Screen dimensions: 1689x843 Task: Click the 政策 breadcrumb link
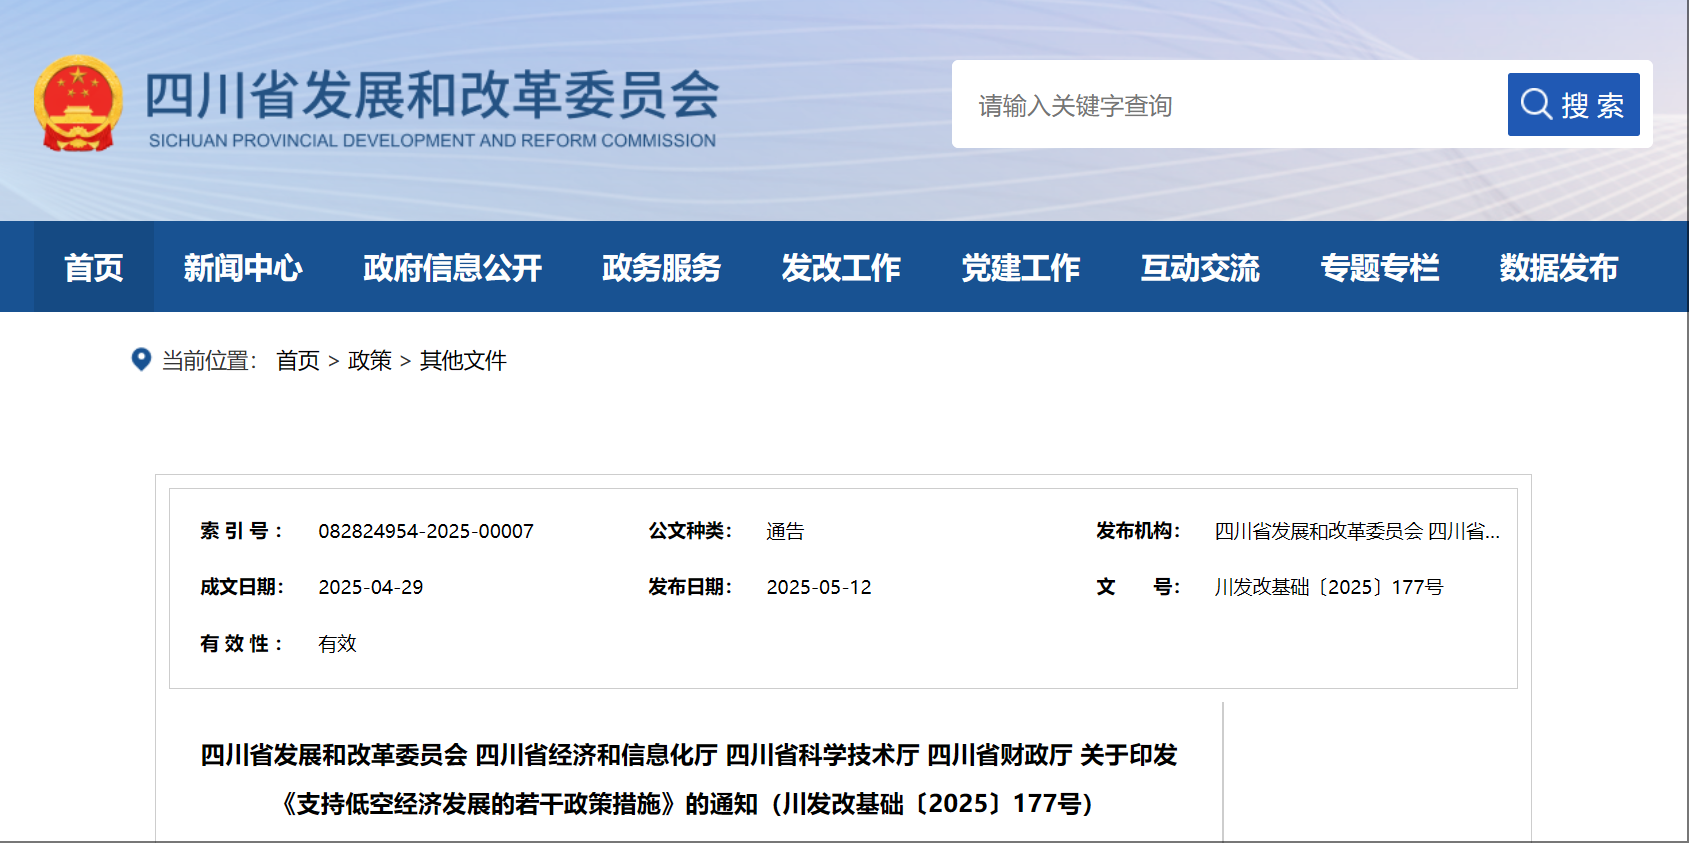point(369,361)
